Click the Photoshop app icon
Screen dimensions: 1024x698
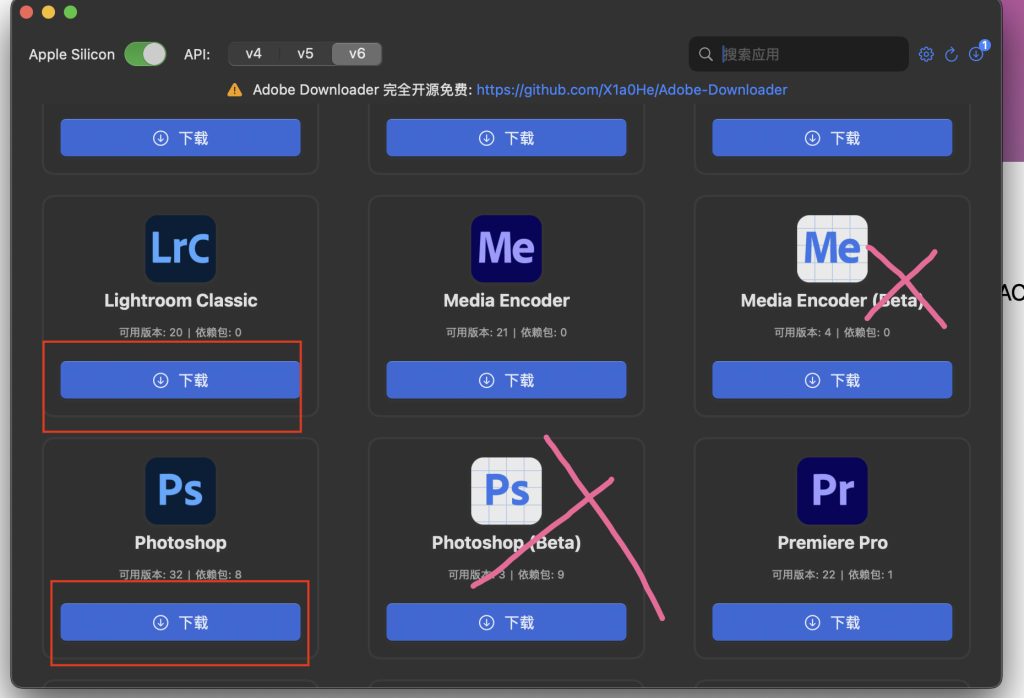click(180, 490)
